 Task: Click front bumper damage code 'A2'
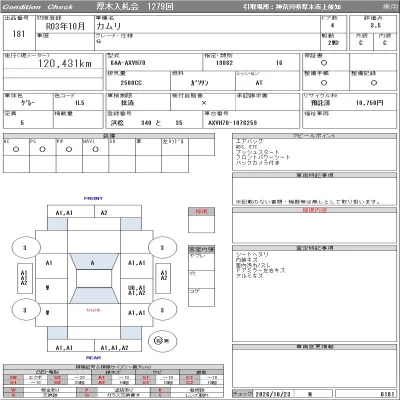[x=104, y=213]
